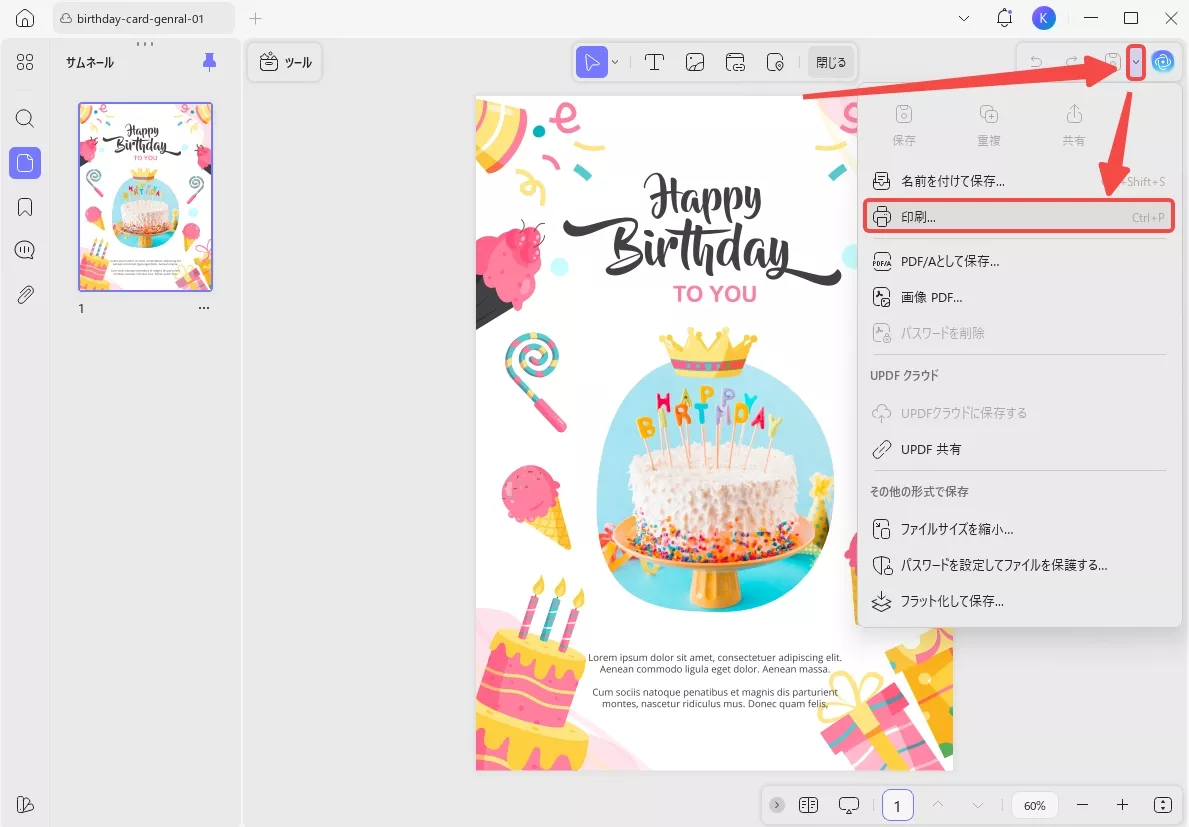Start slideshow presentation mode icon
Screen dimensions: 1189x827
849,805
